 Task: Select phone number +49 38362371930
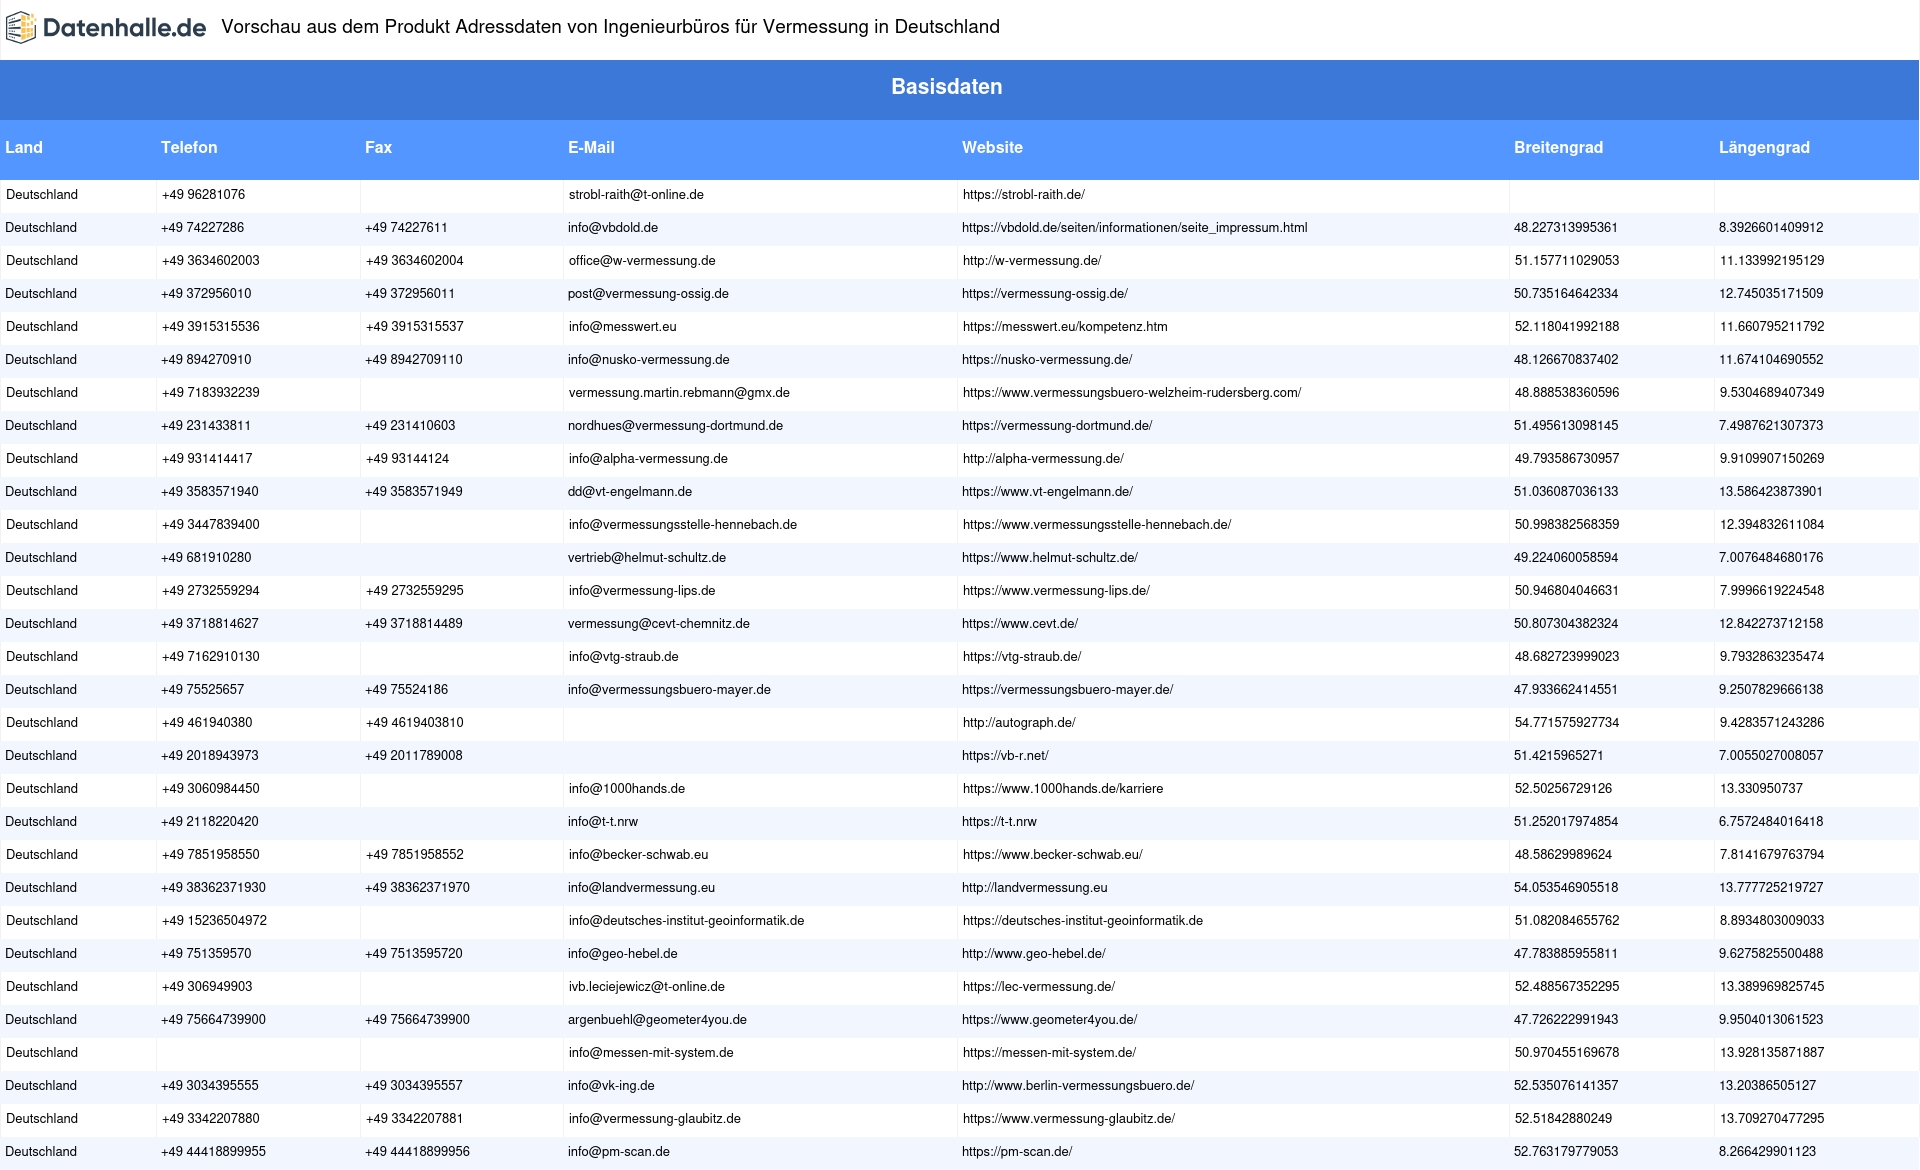pos(214,888)
